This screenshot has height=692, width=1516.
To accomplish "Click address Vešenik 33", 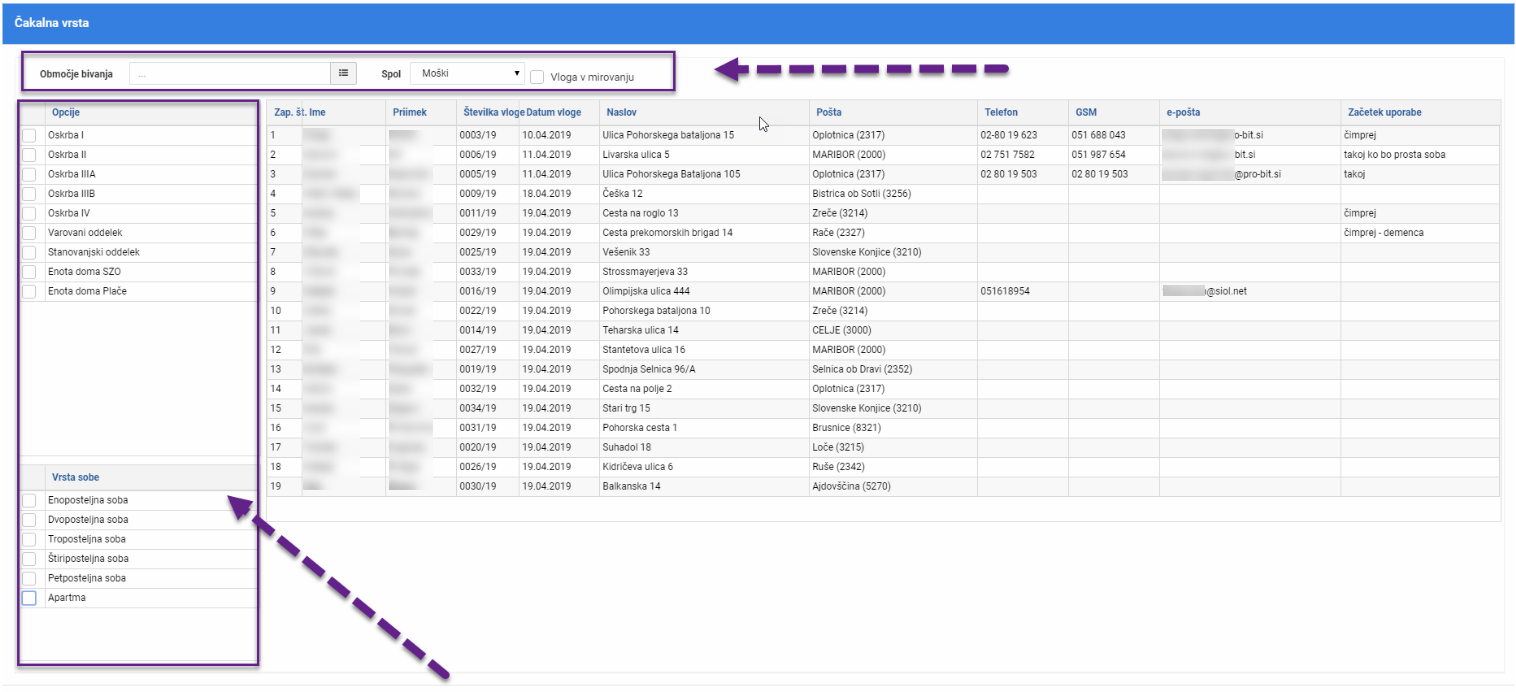I will pos(626,252).
